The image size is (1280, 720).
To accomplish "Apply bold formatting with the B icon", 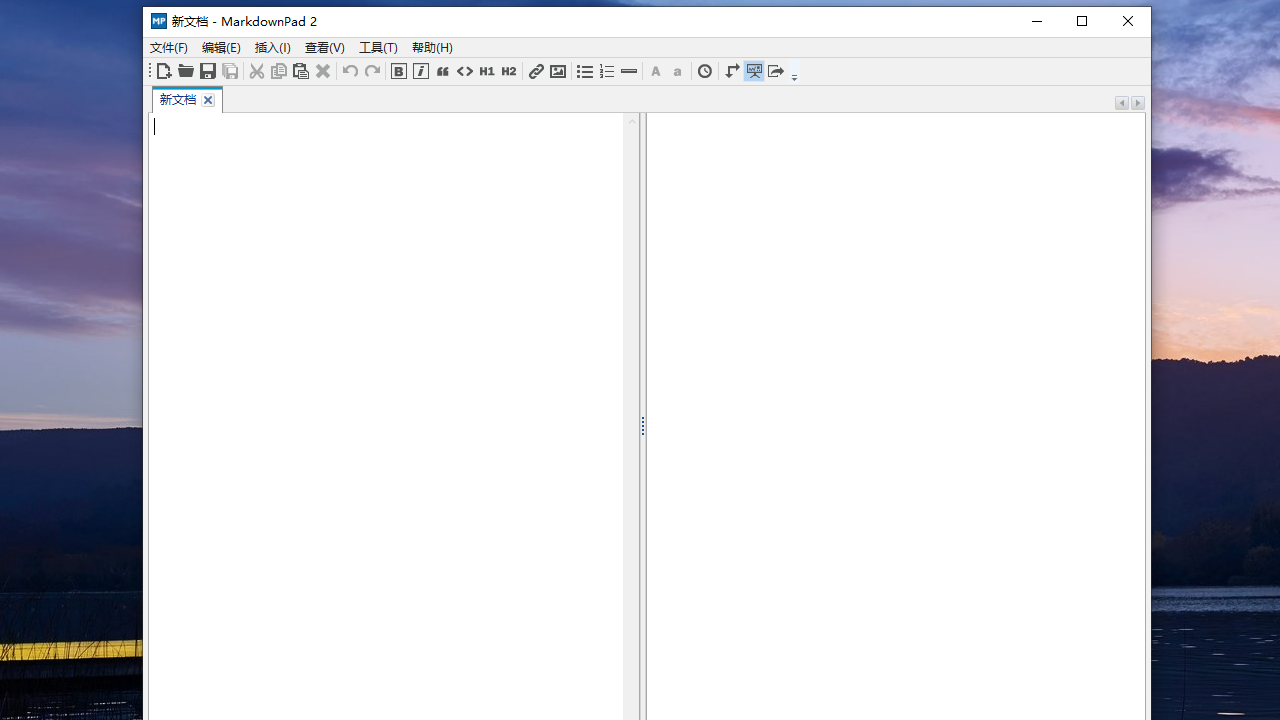I will click(x=398, y=71).
